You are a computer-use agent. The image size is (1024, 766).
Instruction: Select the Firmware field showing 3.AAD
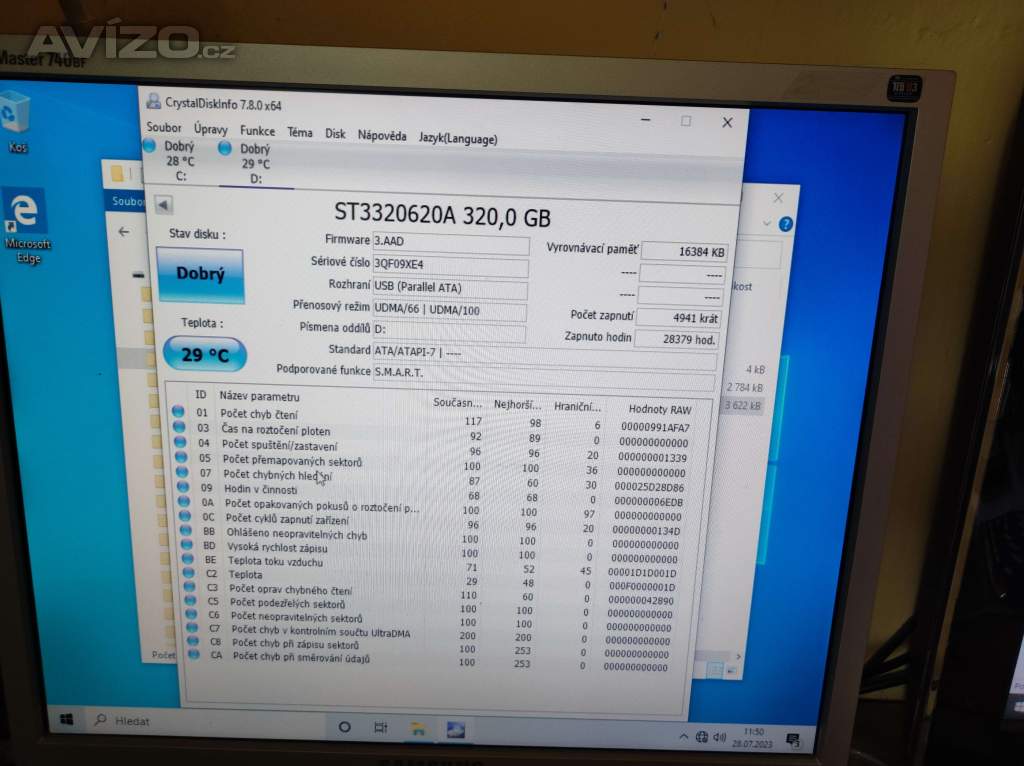pos(451,243)
